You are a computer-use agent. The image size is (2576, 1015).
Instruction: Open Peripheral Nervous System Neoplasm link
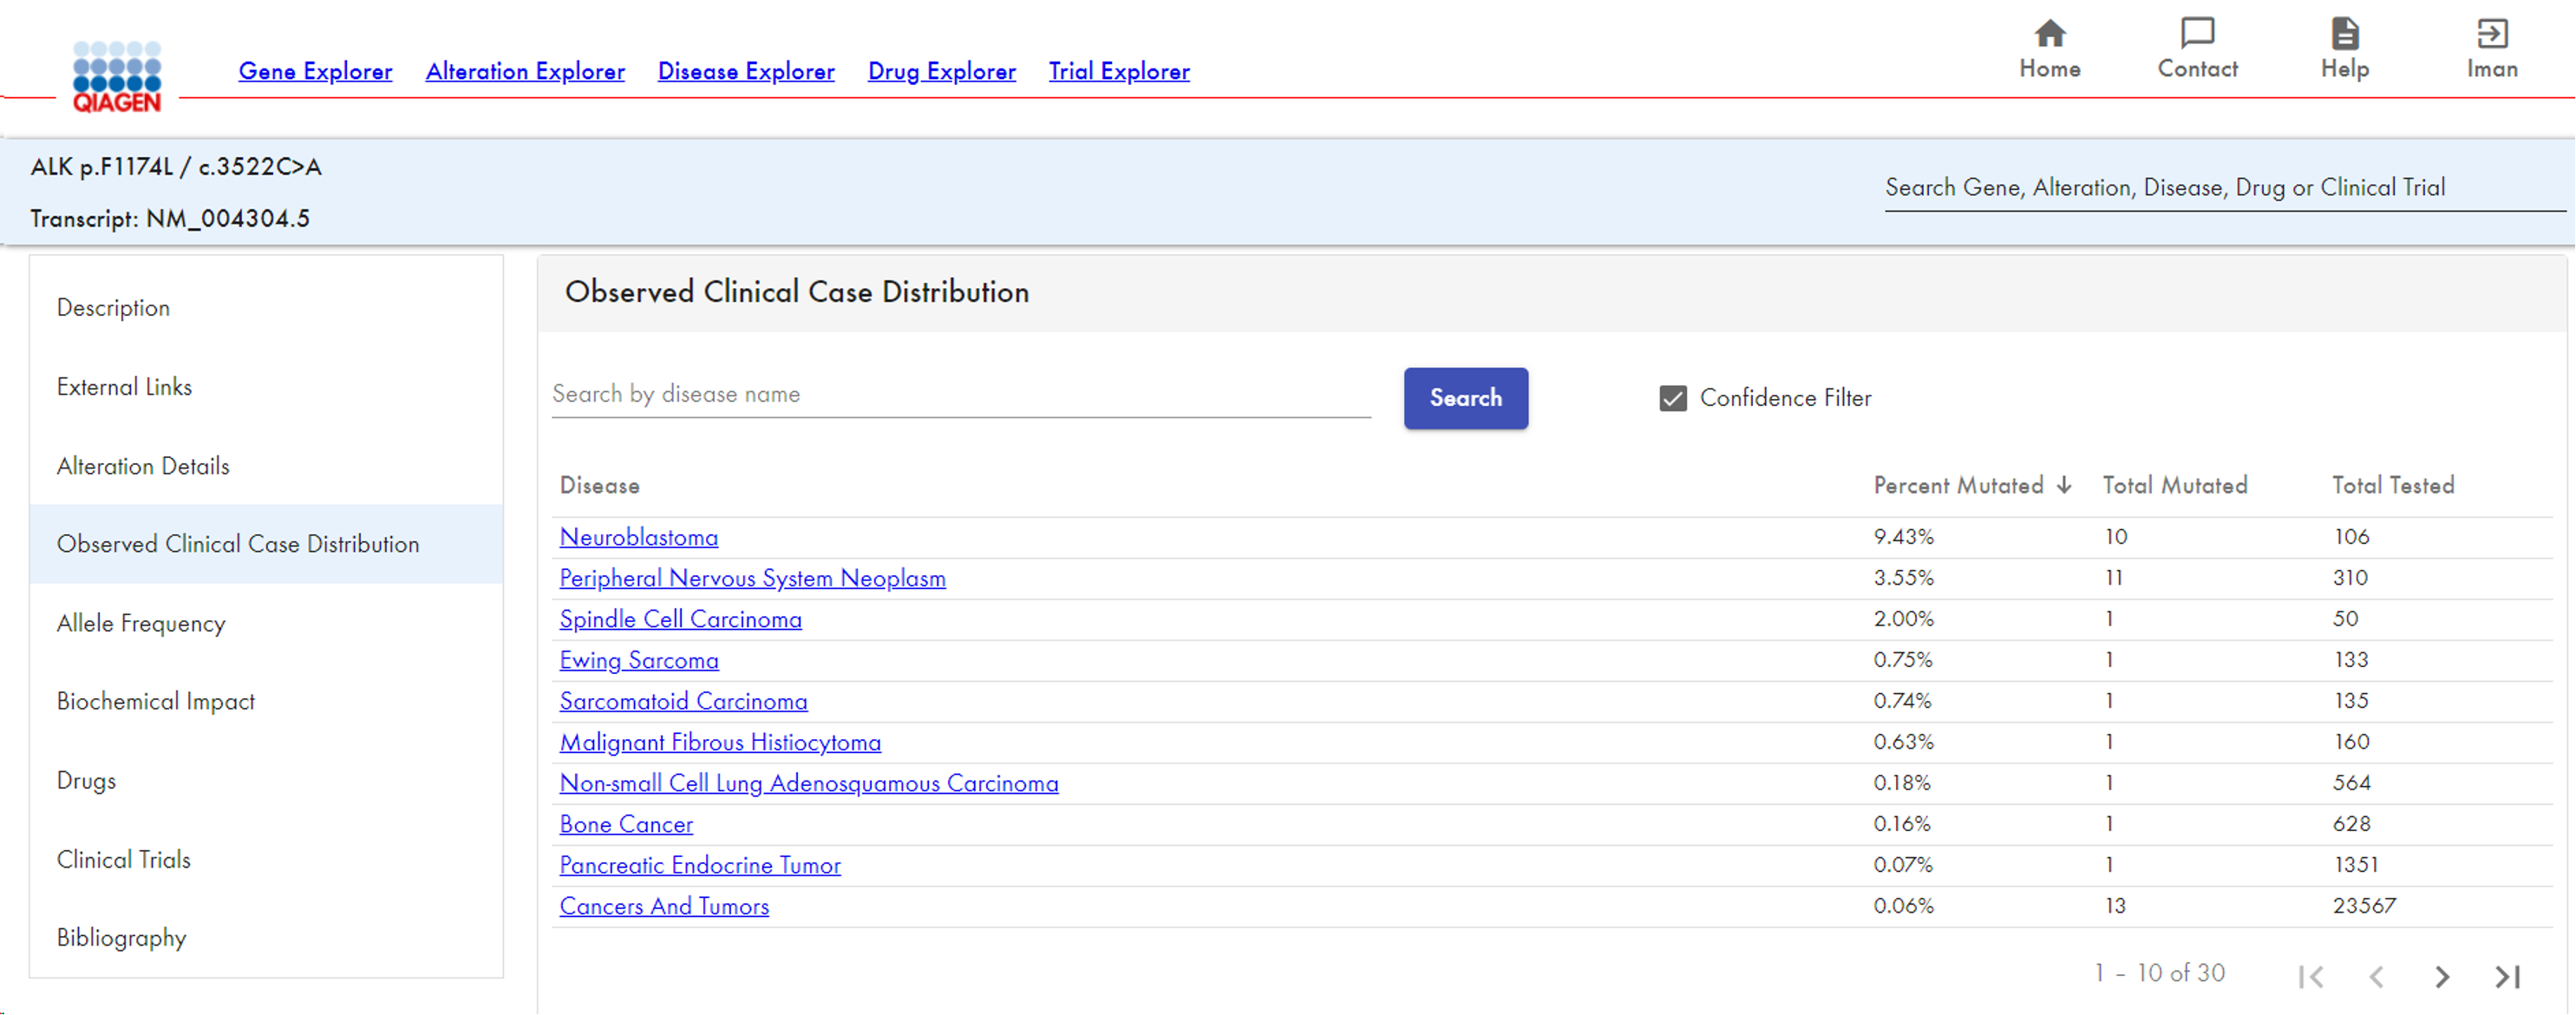pyautogui.click(x=752, y=578)
